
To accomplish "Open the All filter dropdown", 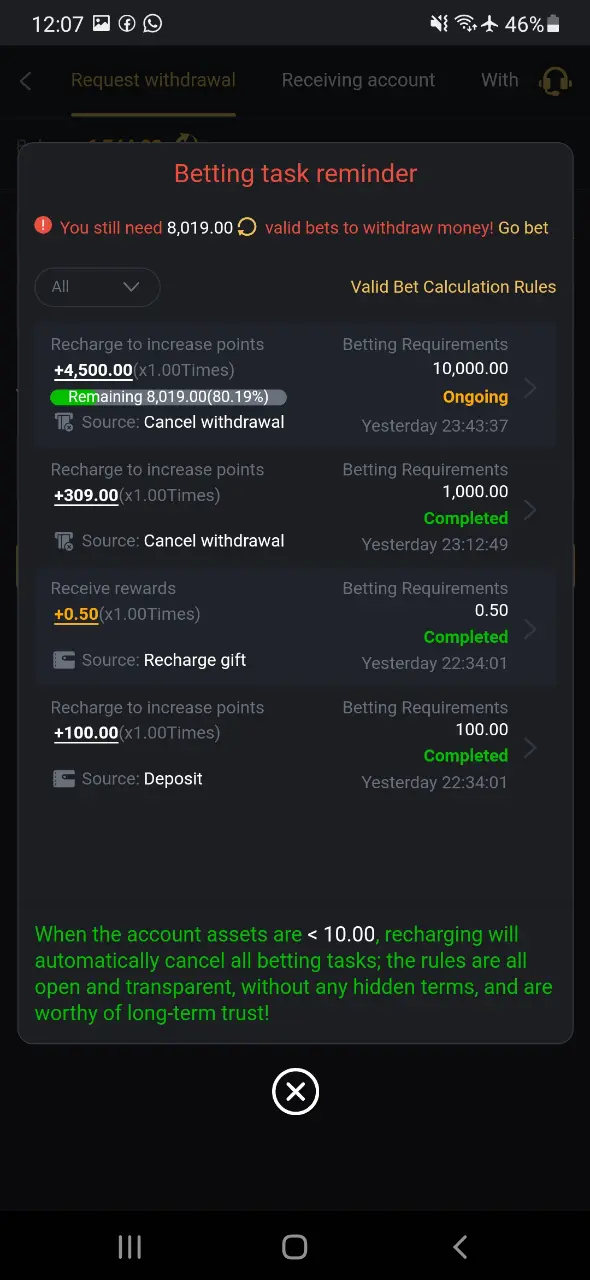I will pyautogui.click(x=97, y=287).
